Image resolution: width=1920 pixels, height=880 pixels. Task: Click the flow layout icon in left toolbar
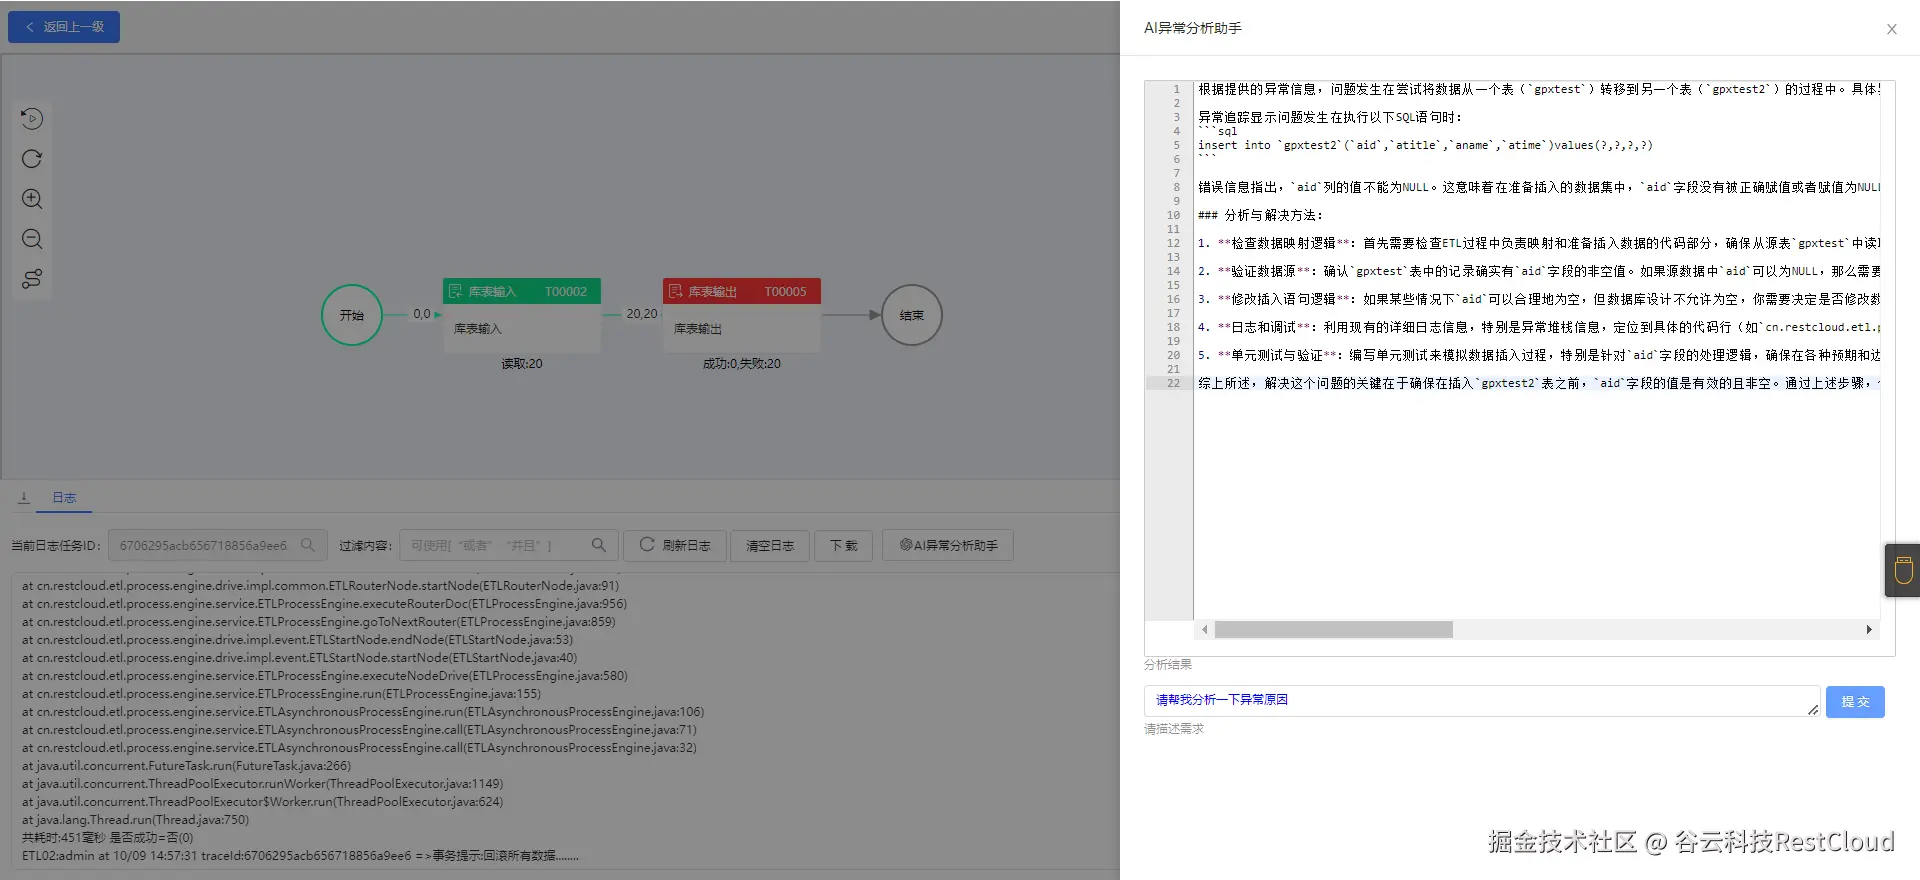[32, 279]
